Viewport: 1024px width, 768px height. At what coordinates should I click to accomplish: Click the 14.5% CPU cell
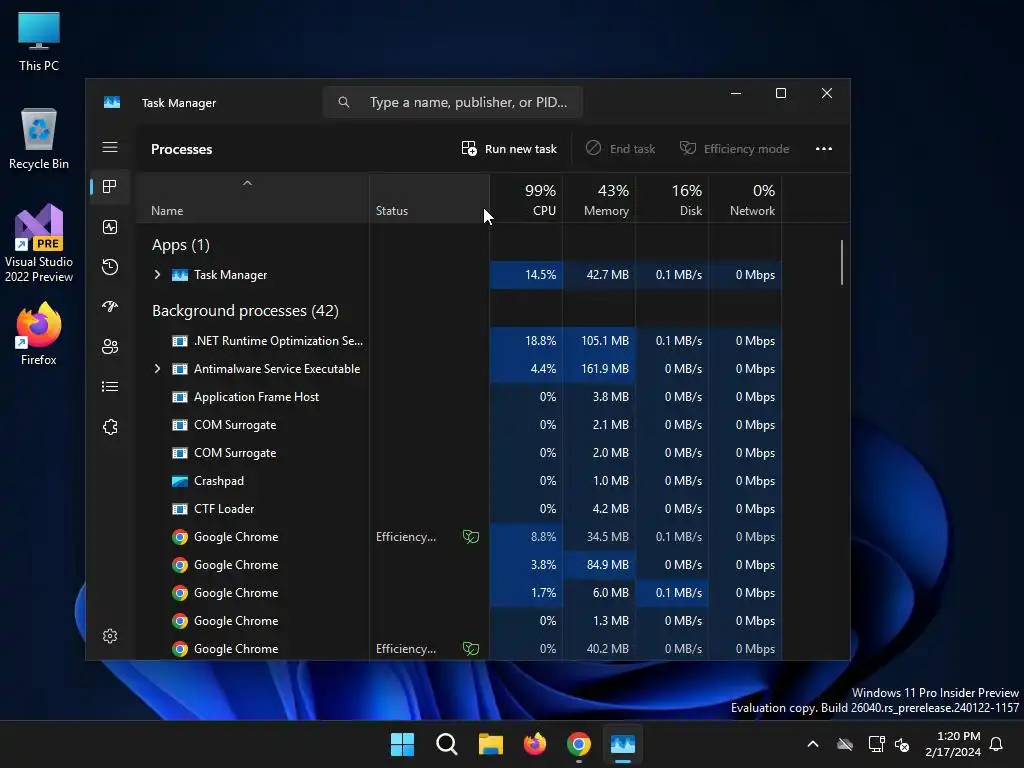(526, 275)
